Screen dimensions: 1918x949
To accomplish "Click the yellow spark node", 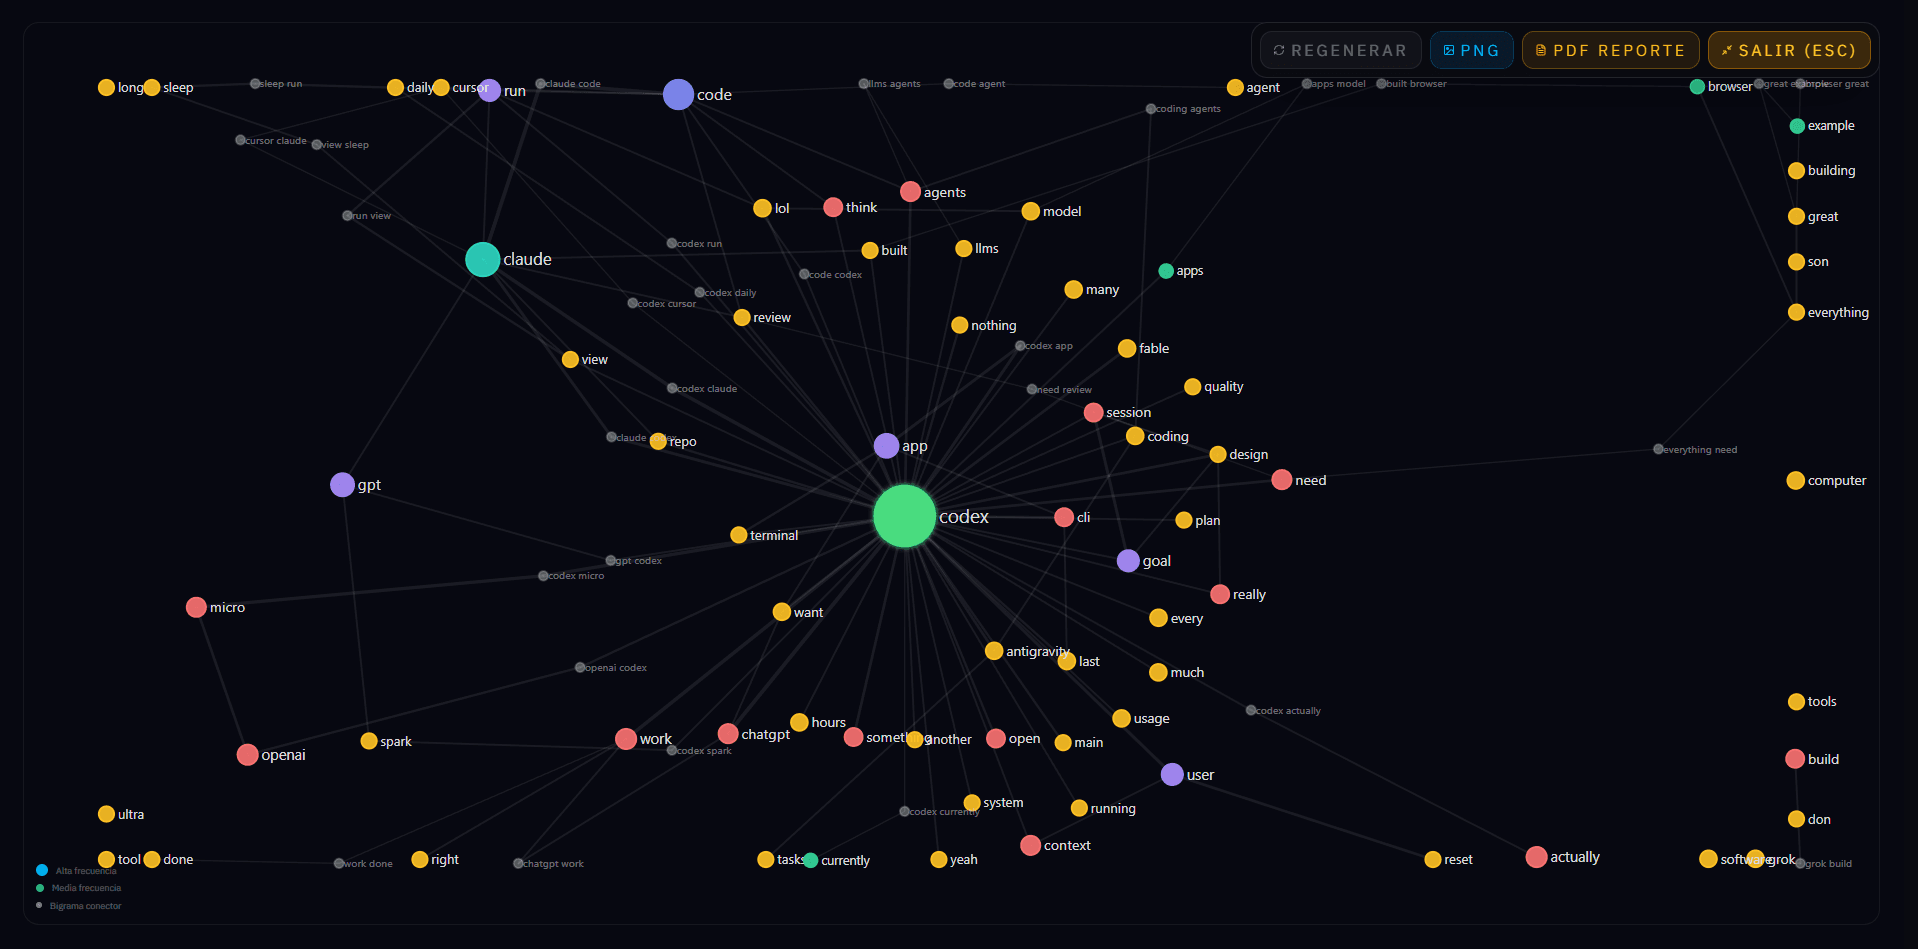I will [x=369, y=741].
